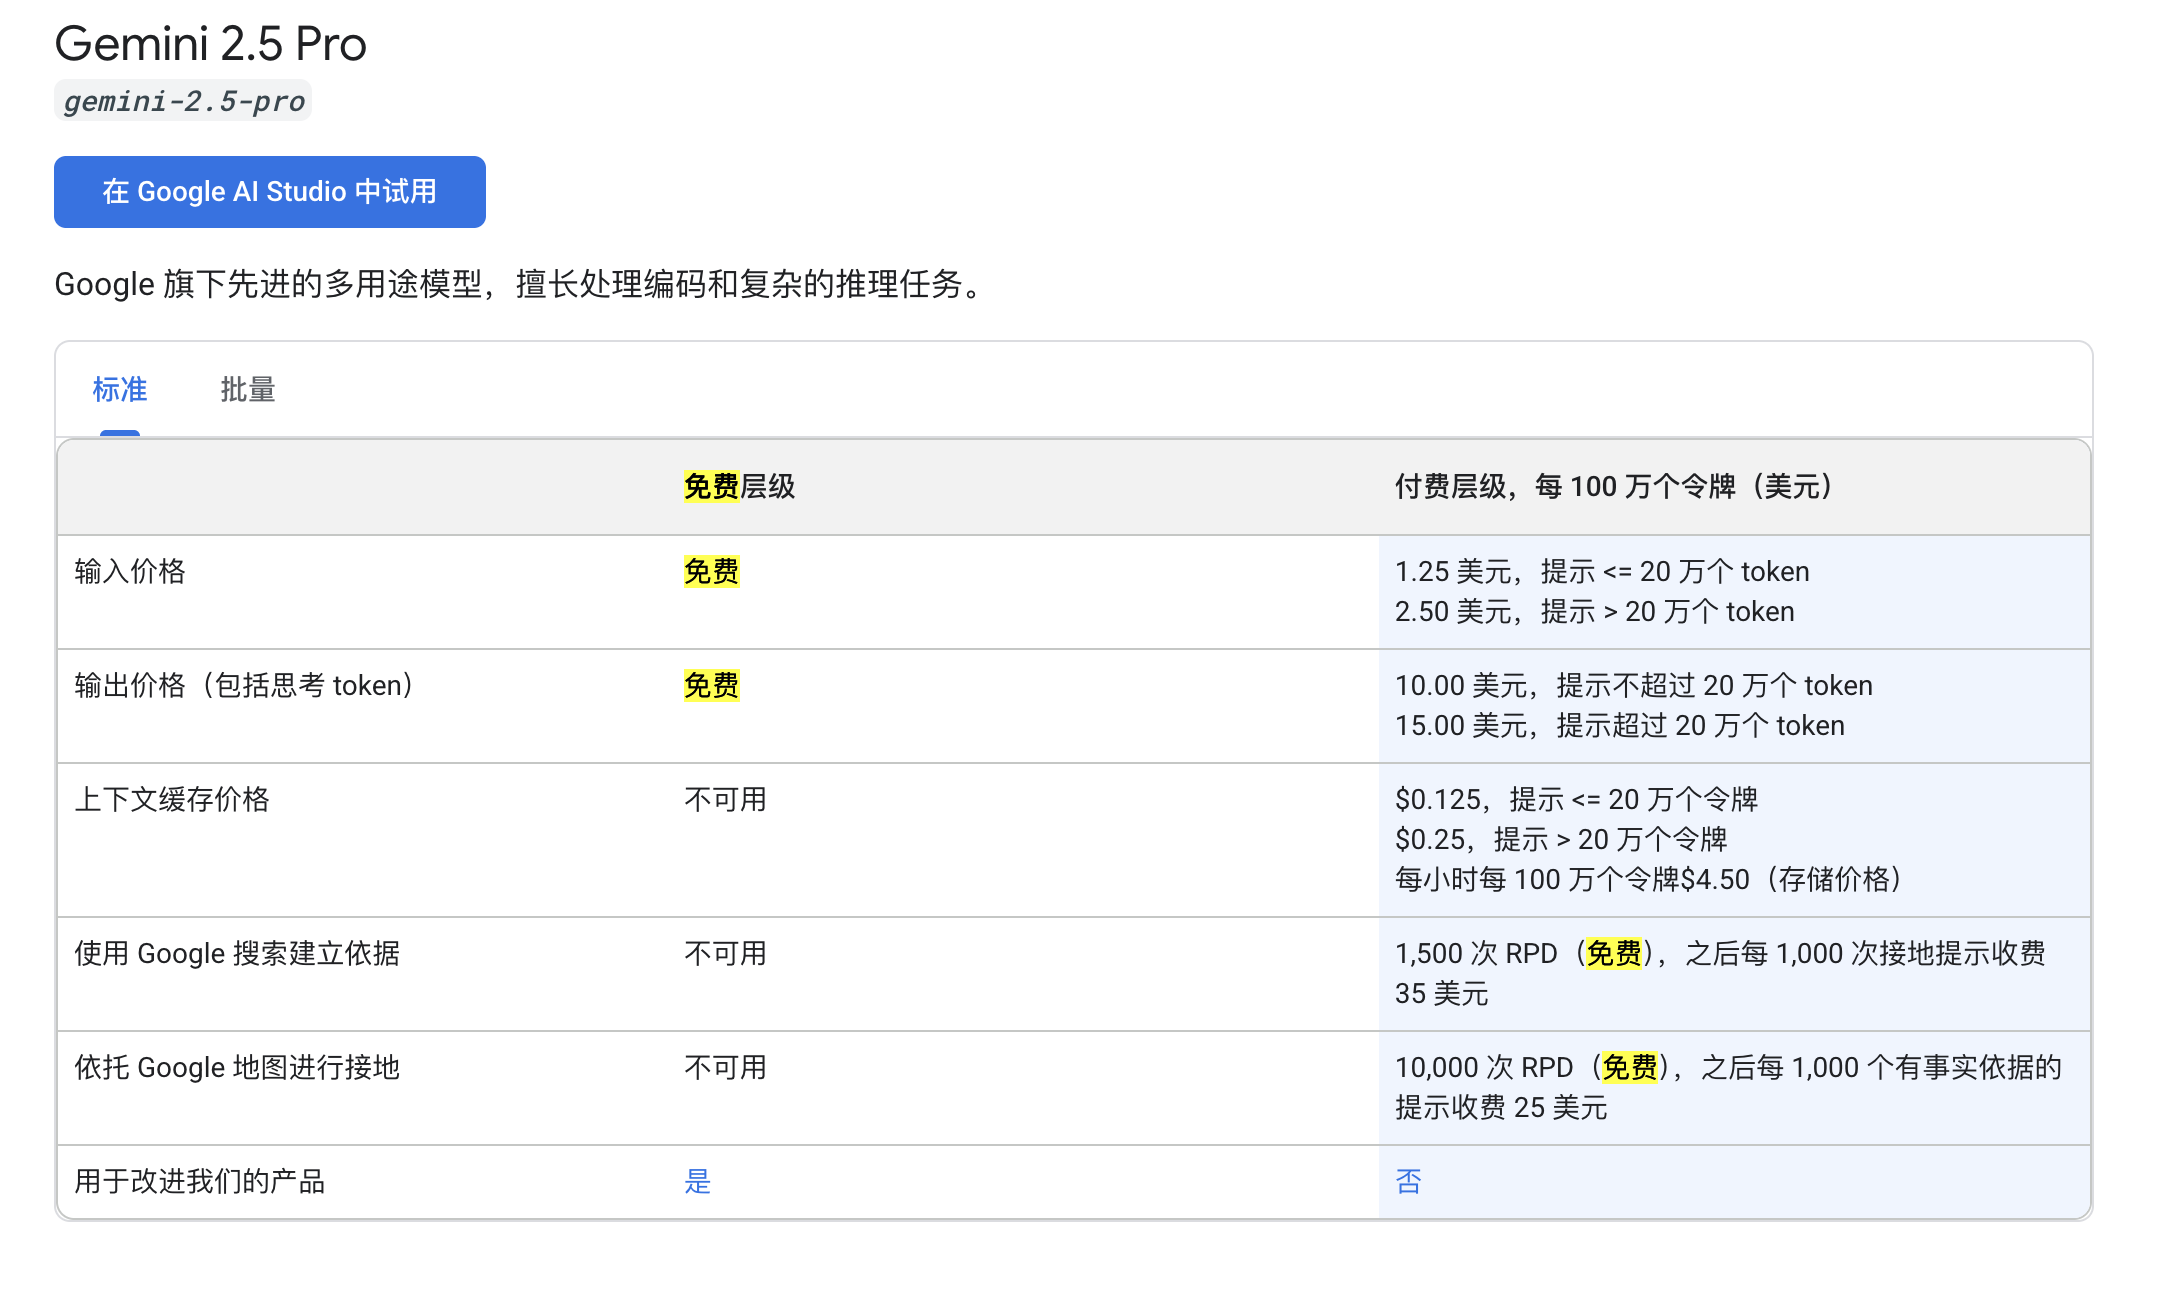Click the 10,000 次 RPD maps price text
This screenshot has width=2178, height=1302.
point(1729,1088)
